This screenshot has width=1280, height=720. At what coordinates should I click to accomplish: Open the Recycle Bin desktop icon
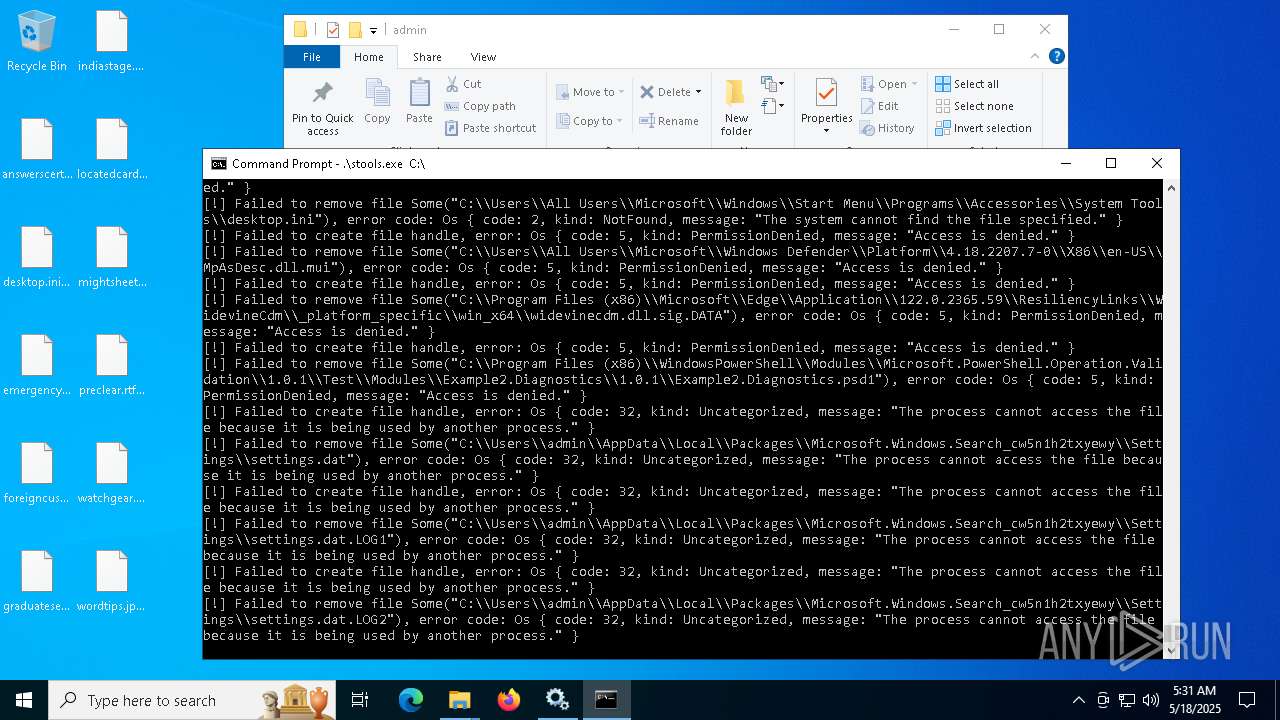(x=37, y=42)
